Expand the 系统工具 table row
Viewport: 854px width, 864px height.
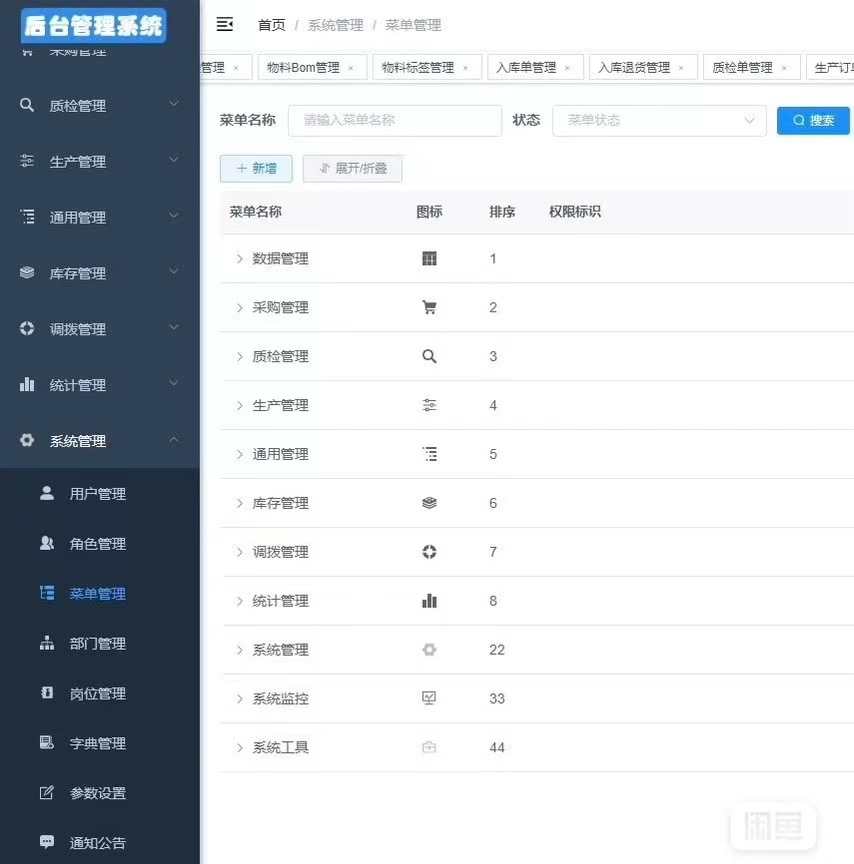pyautogui.click(x=240, y=748)
